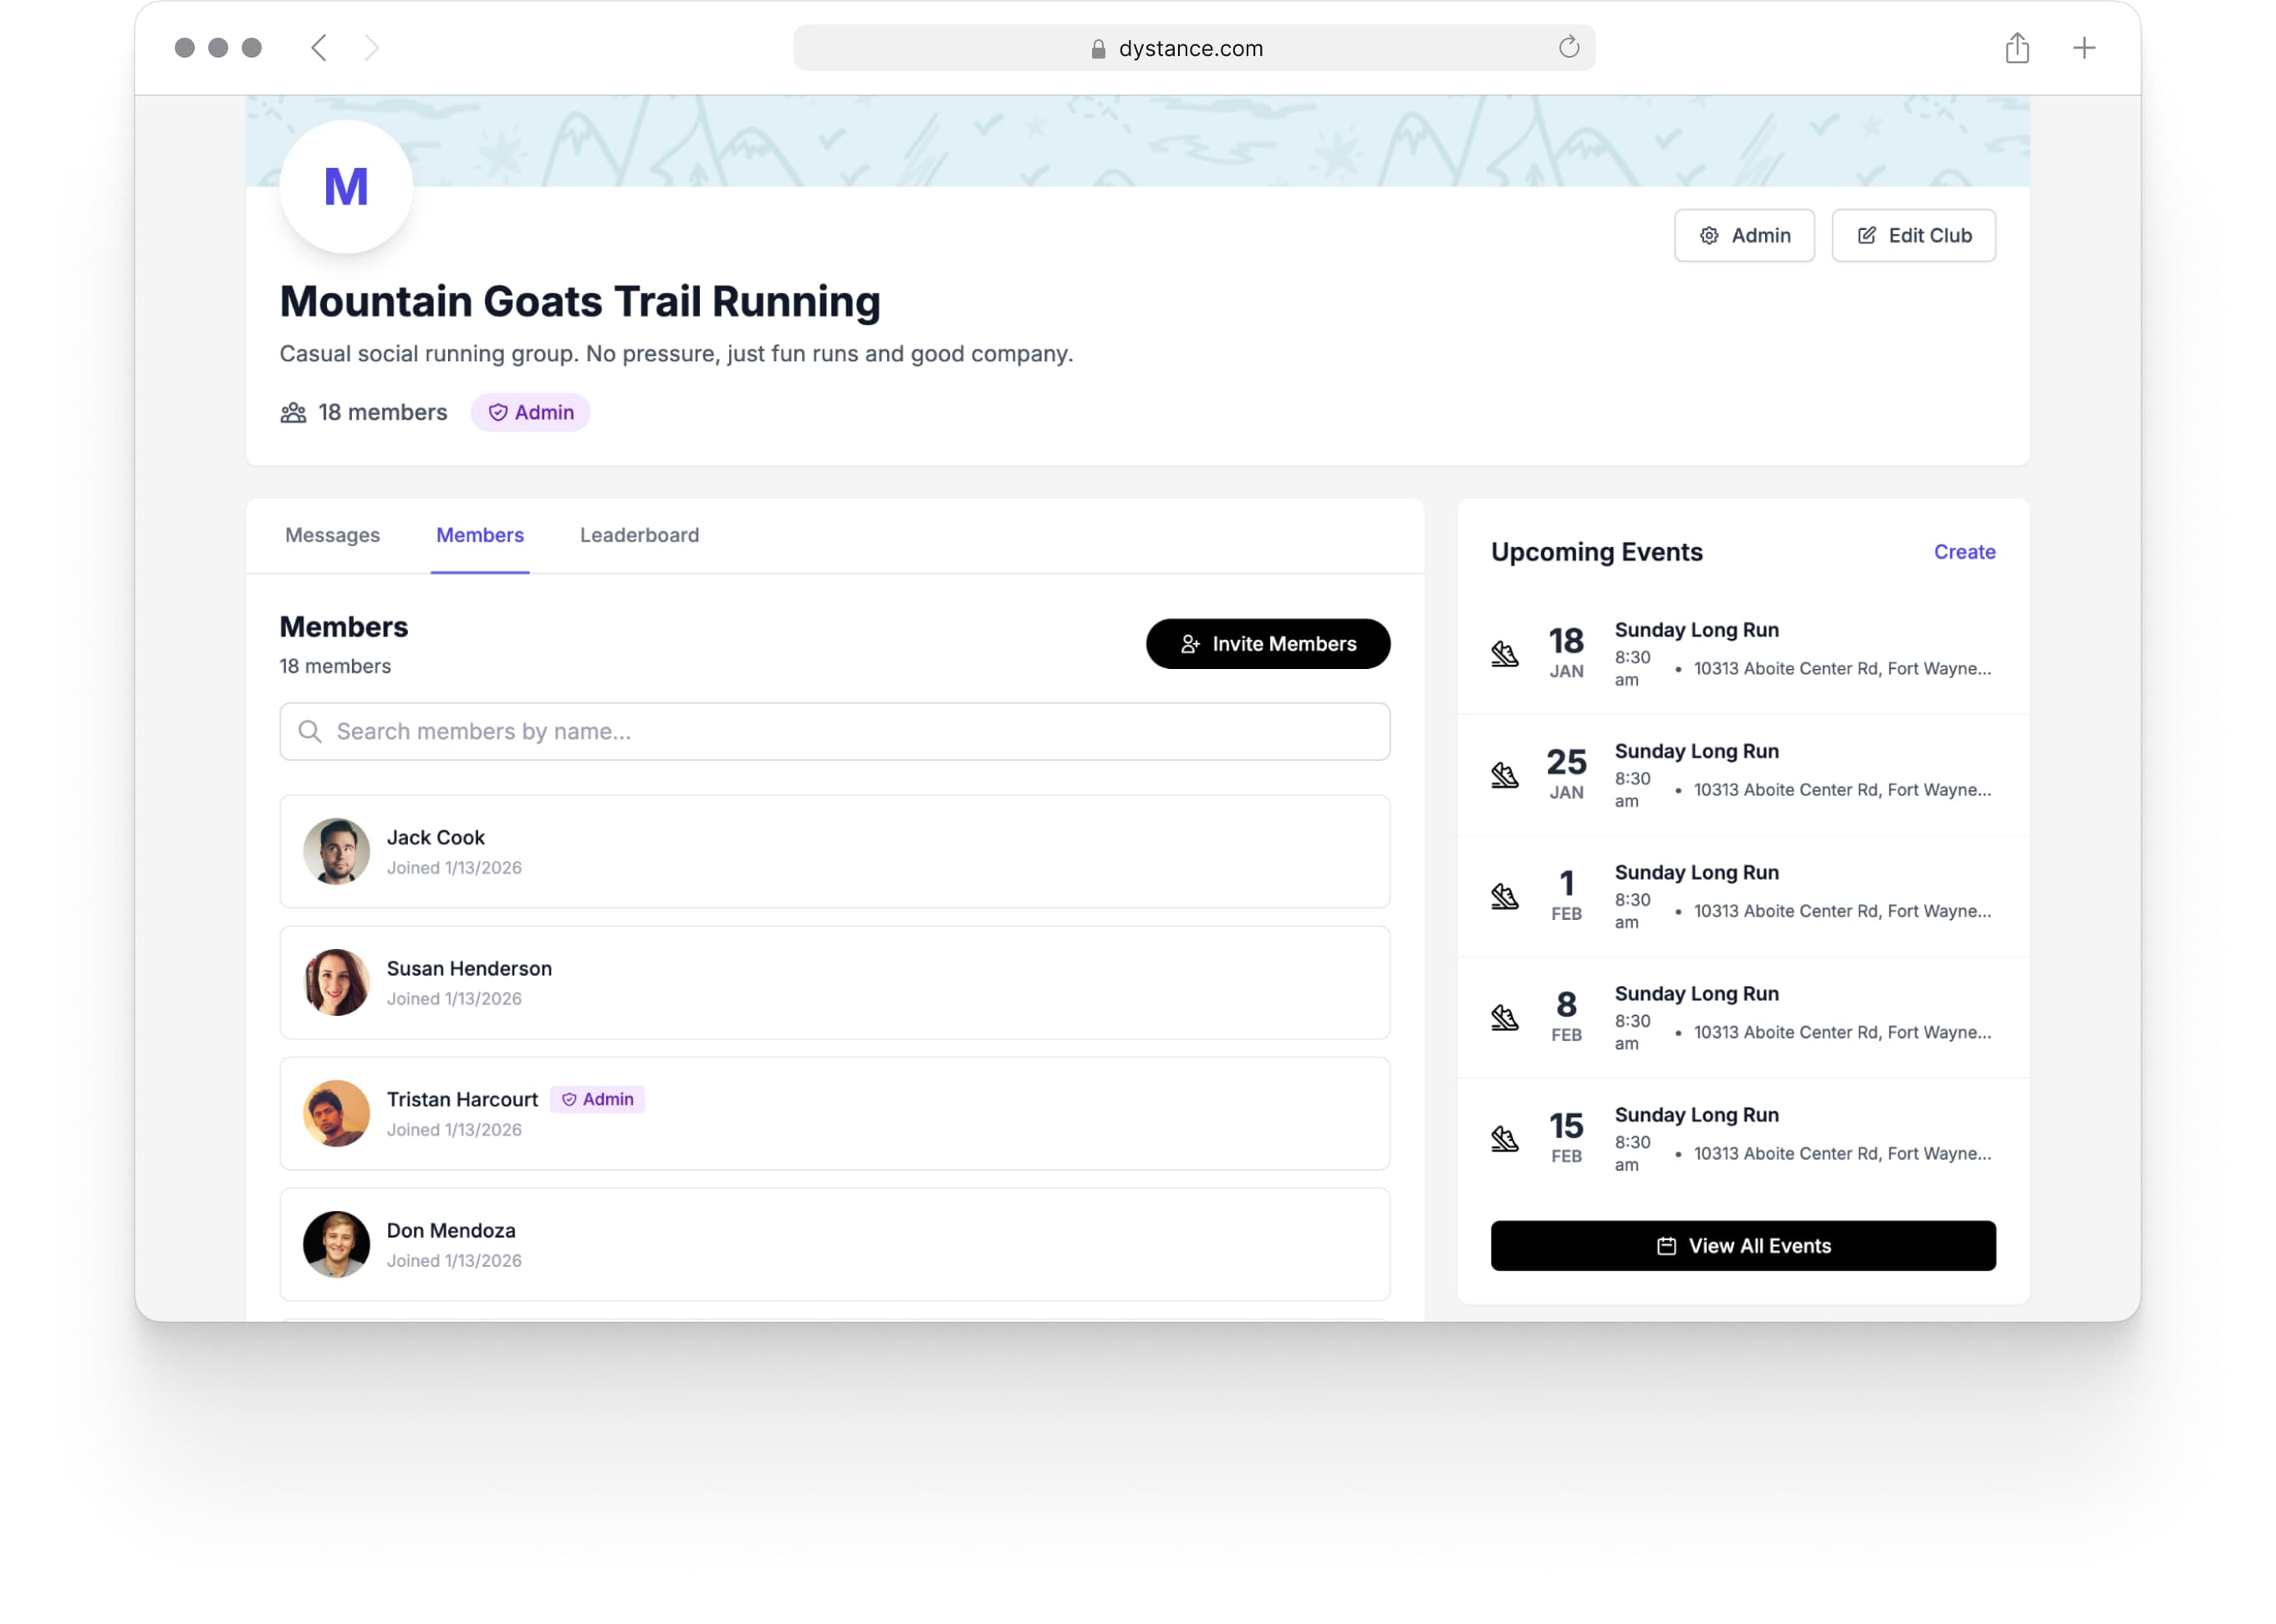
Task: Click the running shoe icon for Jan 18 event
Action: tap(1504, 654)
